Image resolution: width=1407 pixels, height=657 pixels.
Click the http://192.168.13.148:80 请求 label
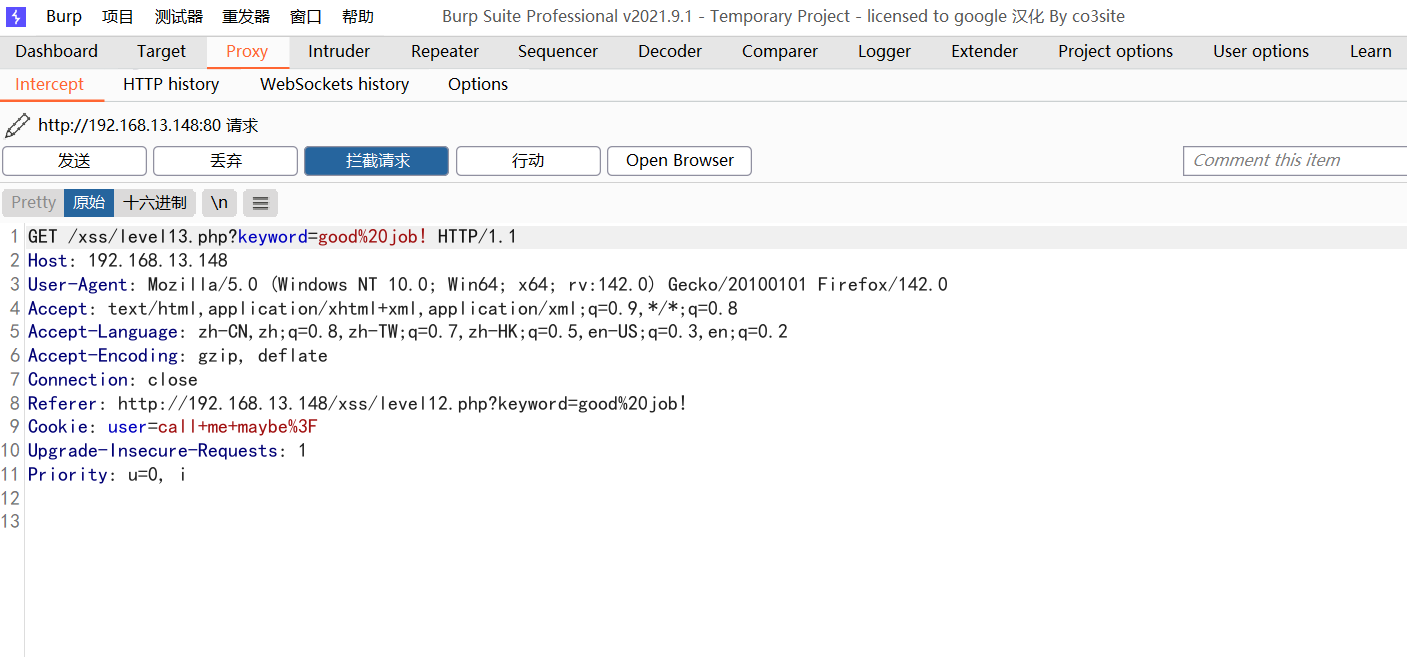pyautogui.click(x=148, y=125)
